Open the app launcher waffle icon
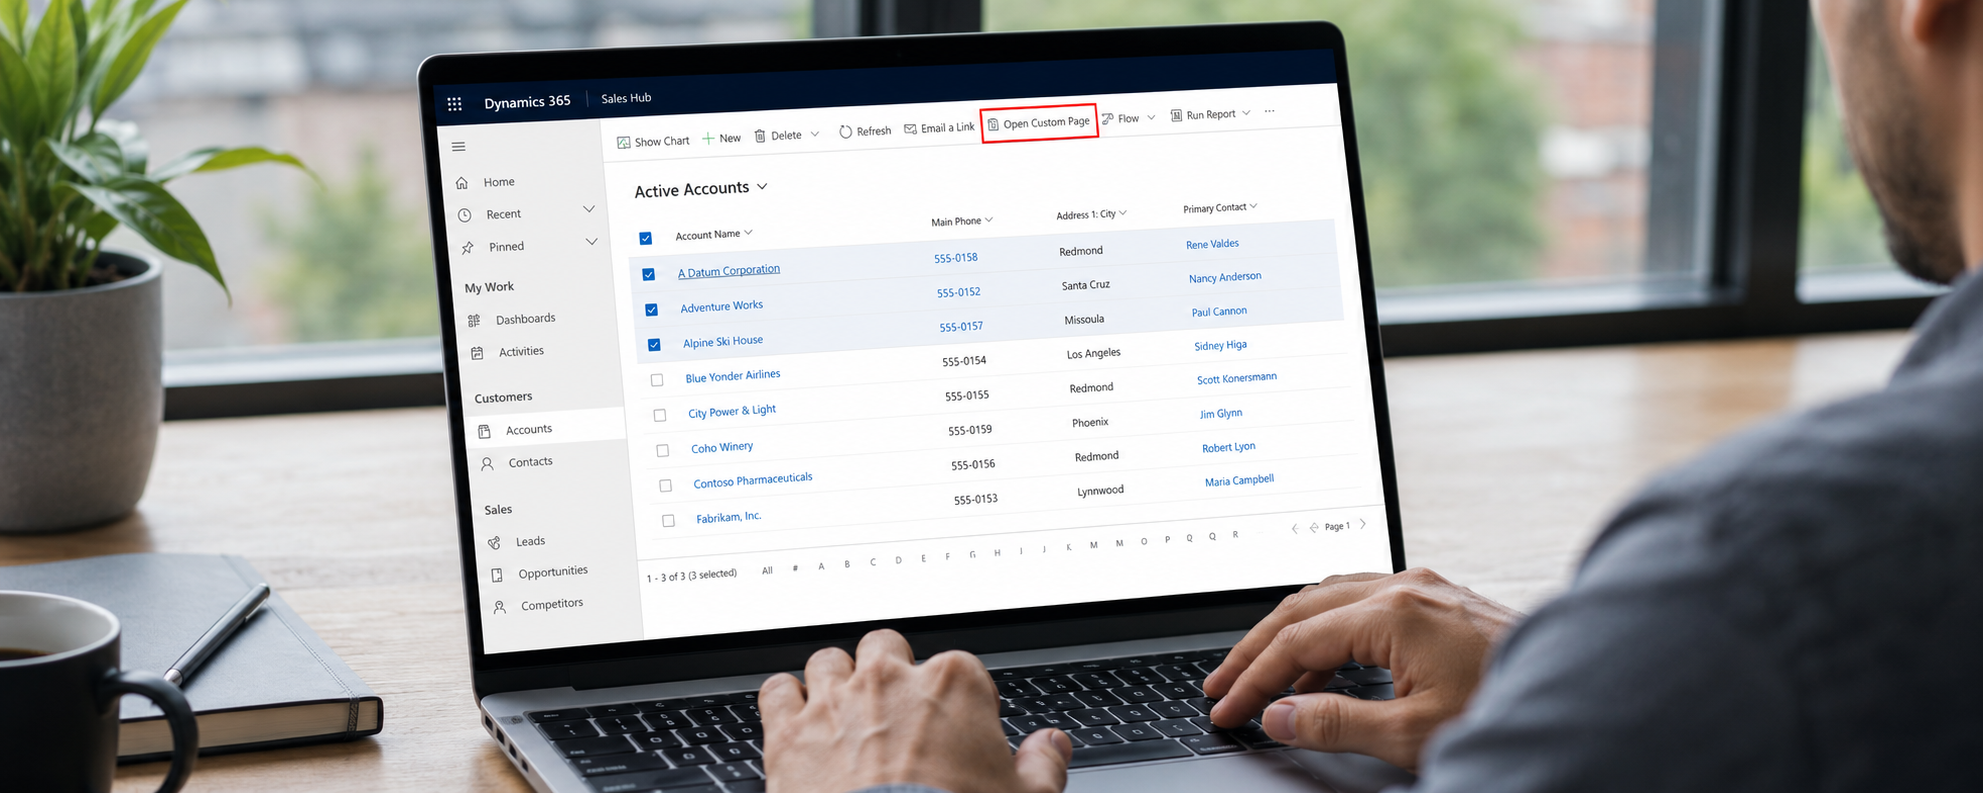The image size is (1983, 793). coord(454,104)
